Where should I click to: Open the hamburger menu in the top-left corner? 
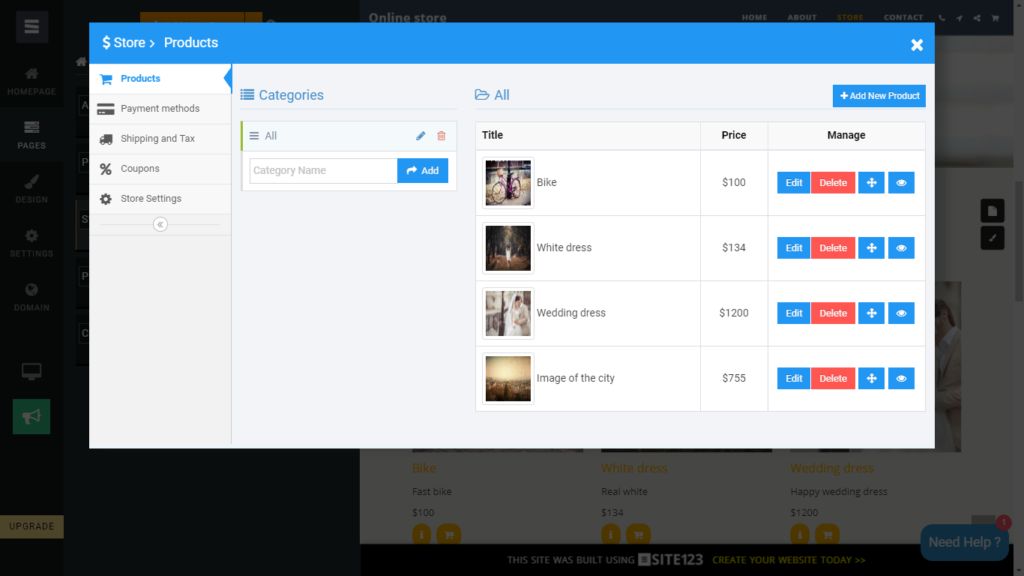(32, 27)
